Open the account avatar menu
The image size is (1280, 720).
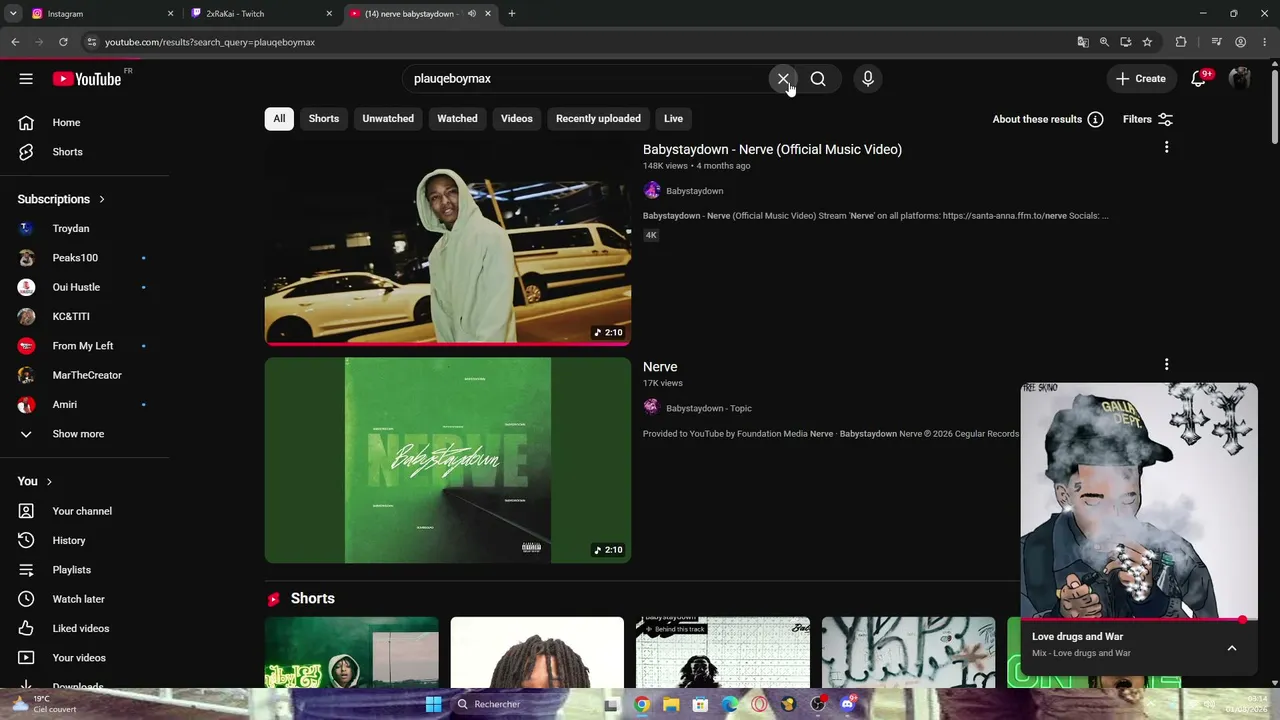[x=1240, y=79]
